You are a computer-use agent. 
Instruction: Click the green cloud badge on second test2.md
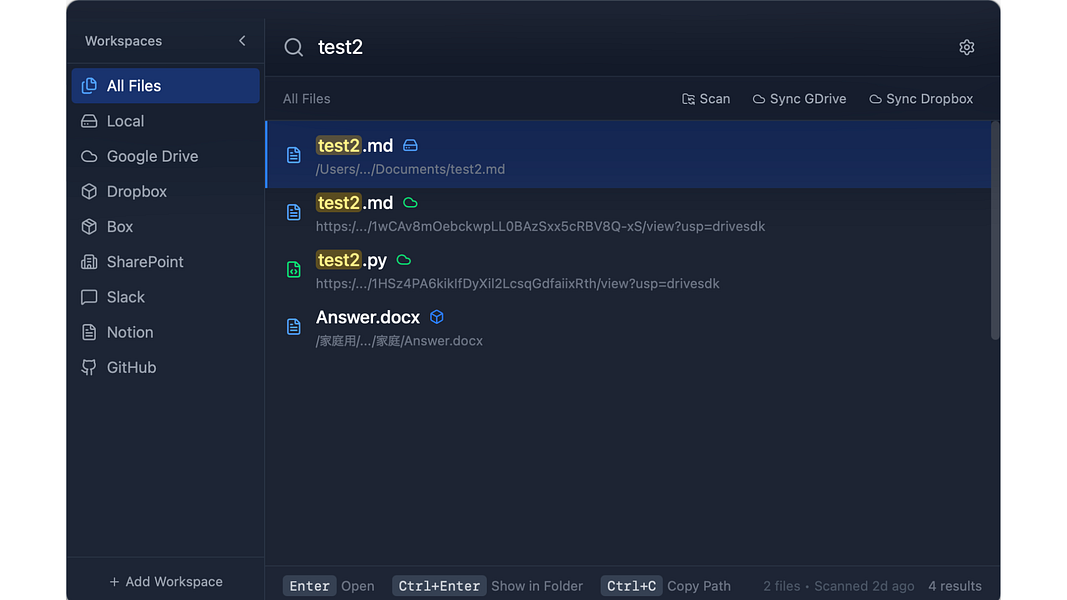coord(410,202)
